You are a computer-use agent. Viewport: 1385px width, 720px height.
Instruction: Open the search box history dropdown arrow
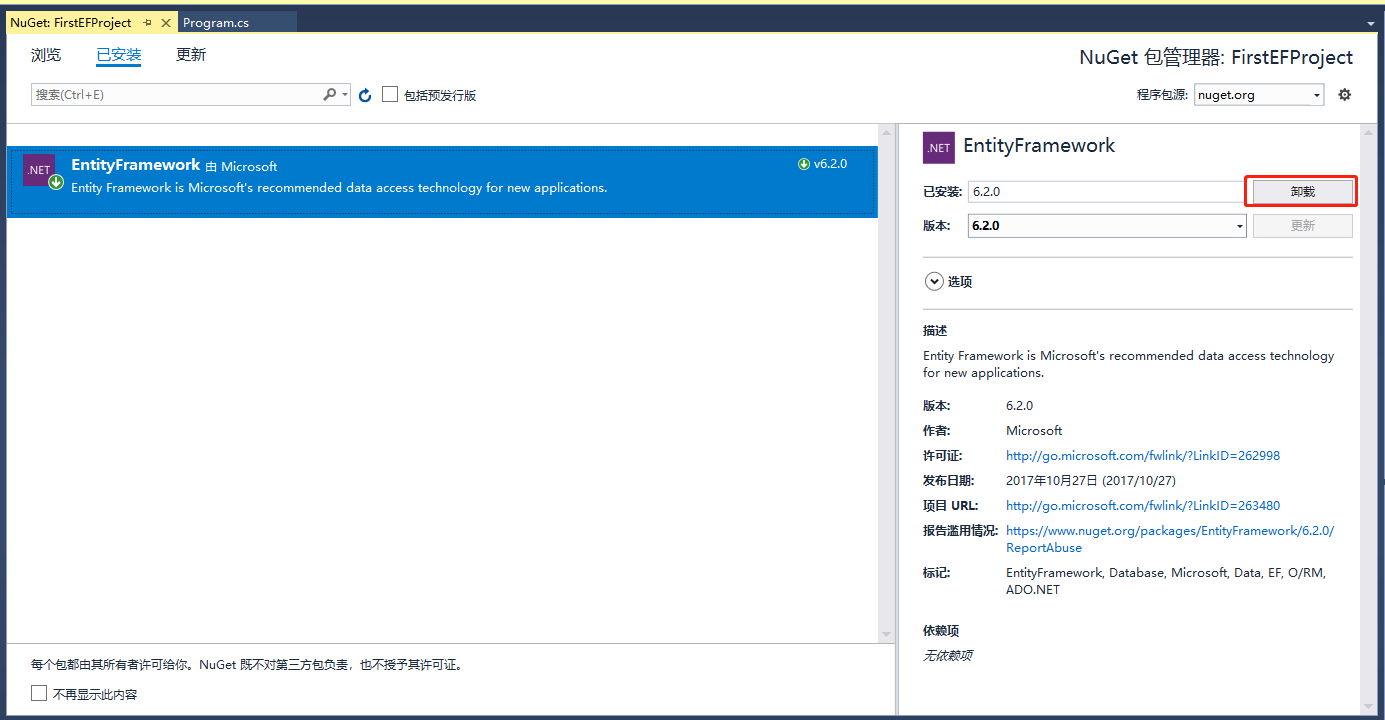point(345,95)
